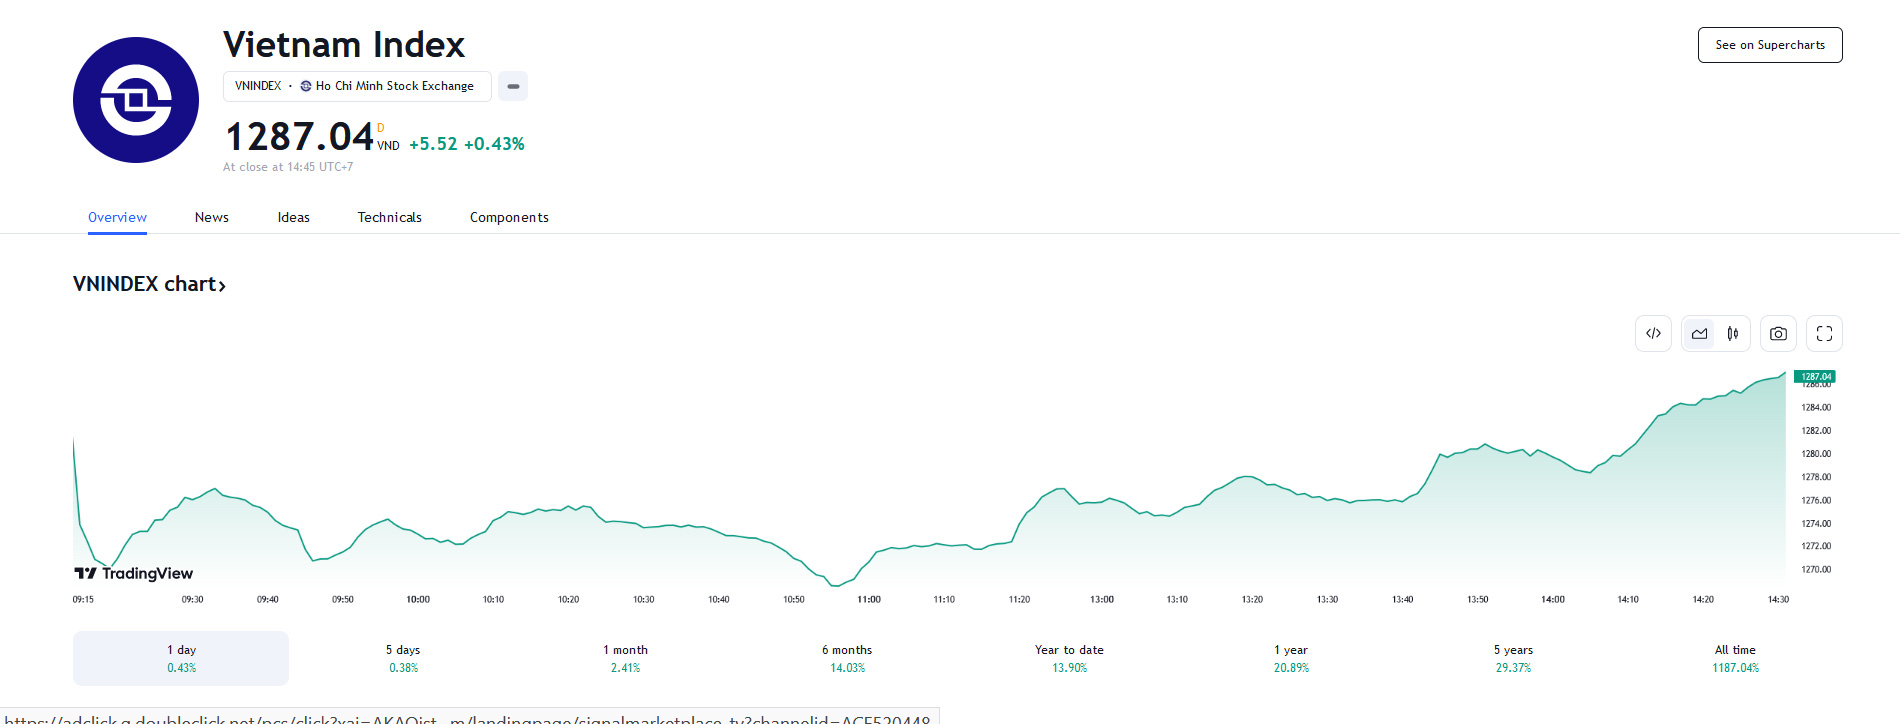Click the See on Supercharts button
Image resolution: width=1900 pixels, height=724 pixels.
1769,45
